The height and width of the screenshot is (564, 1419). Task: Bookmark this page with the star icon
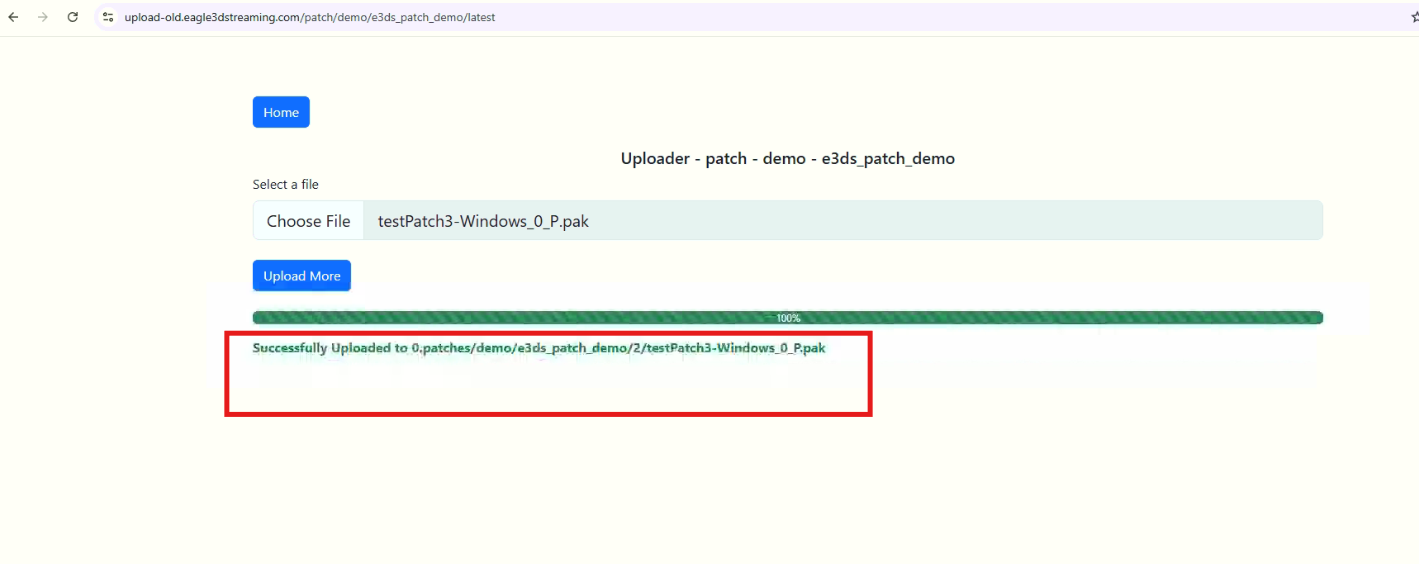(1413, 17)
